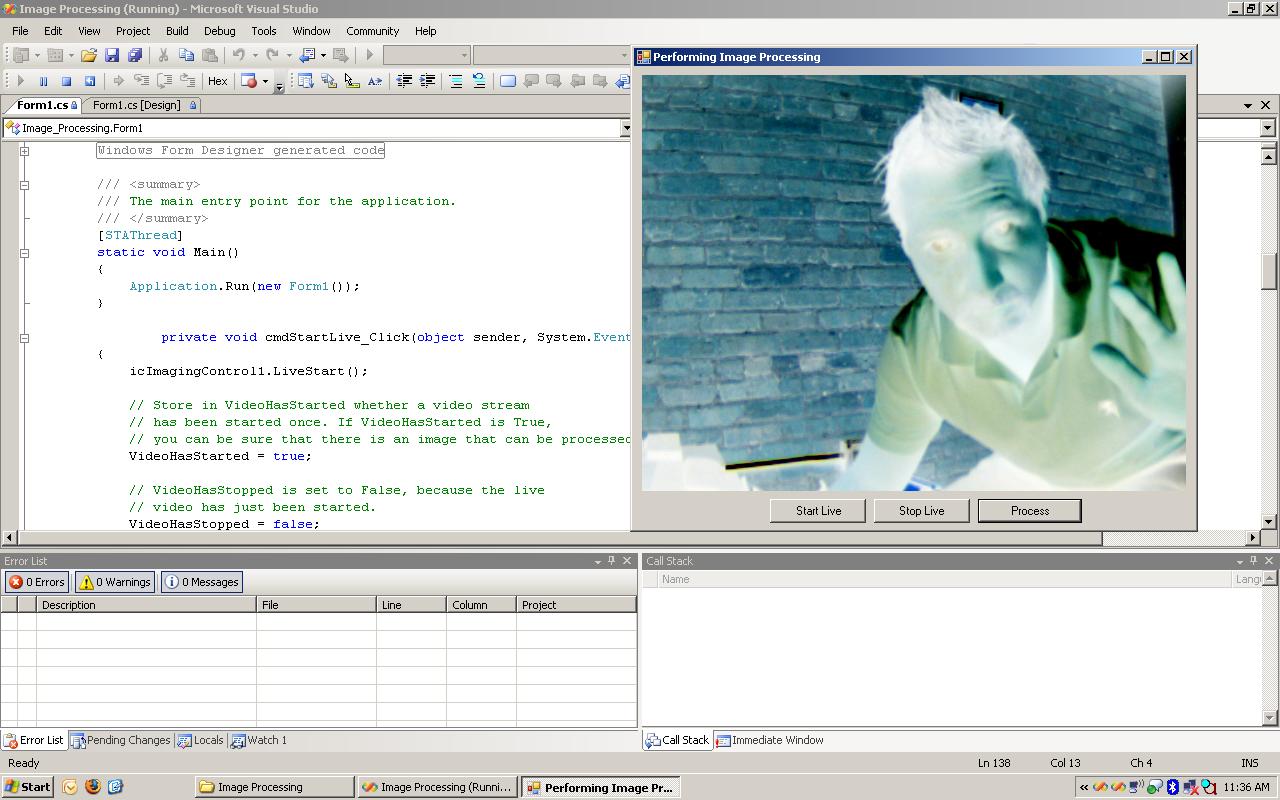The height and width of the screenshot is (800, 1280).
Task: Click the Toggle Bookmark icon
Action: pos(508,81)
